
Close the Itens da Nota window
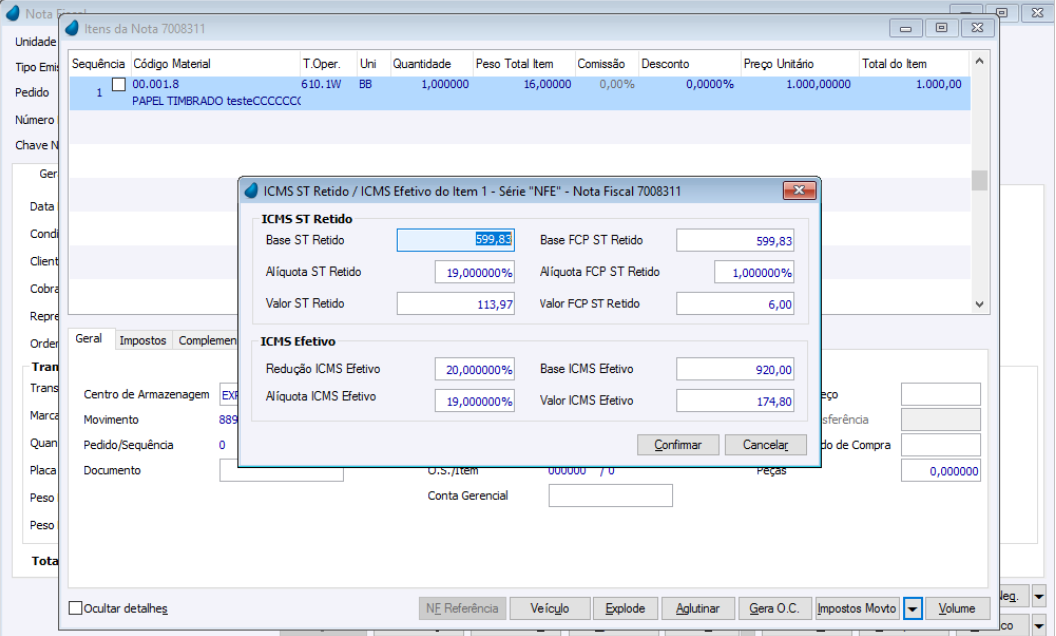pyautogui.click(x=977, y=28)
